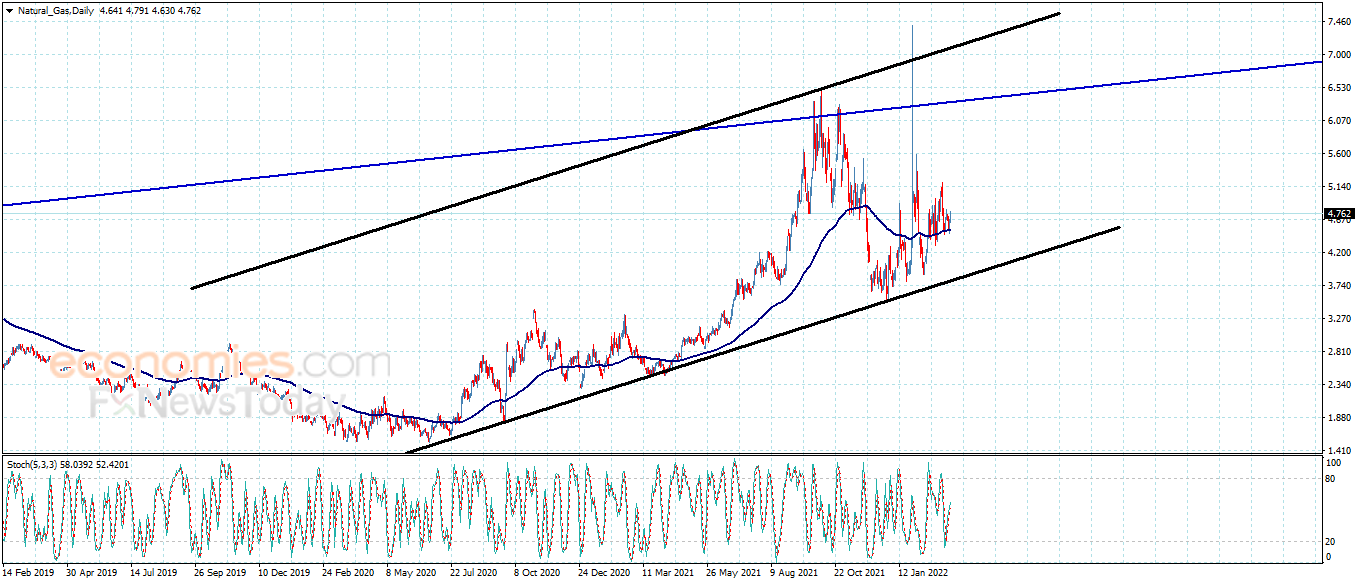
Task: Click the 7.460 price axis label
Action: (x=1339, y=21)
